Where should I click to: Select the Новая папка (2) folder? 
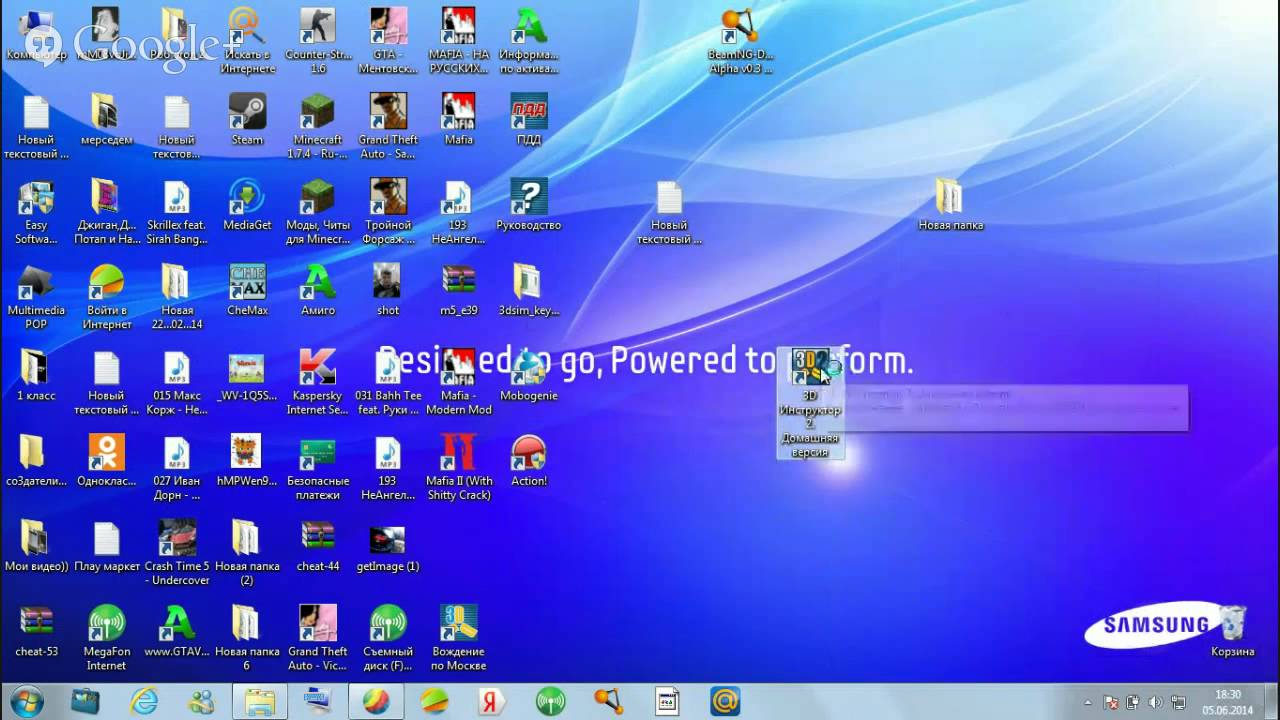coord(247,552)
